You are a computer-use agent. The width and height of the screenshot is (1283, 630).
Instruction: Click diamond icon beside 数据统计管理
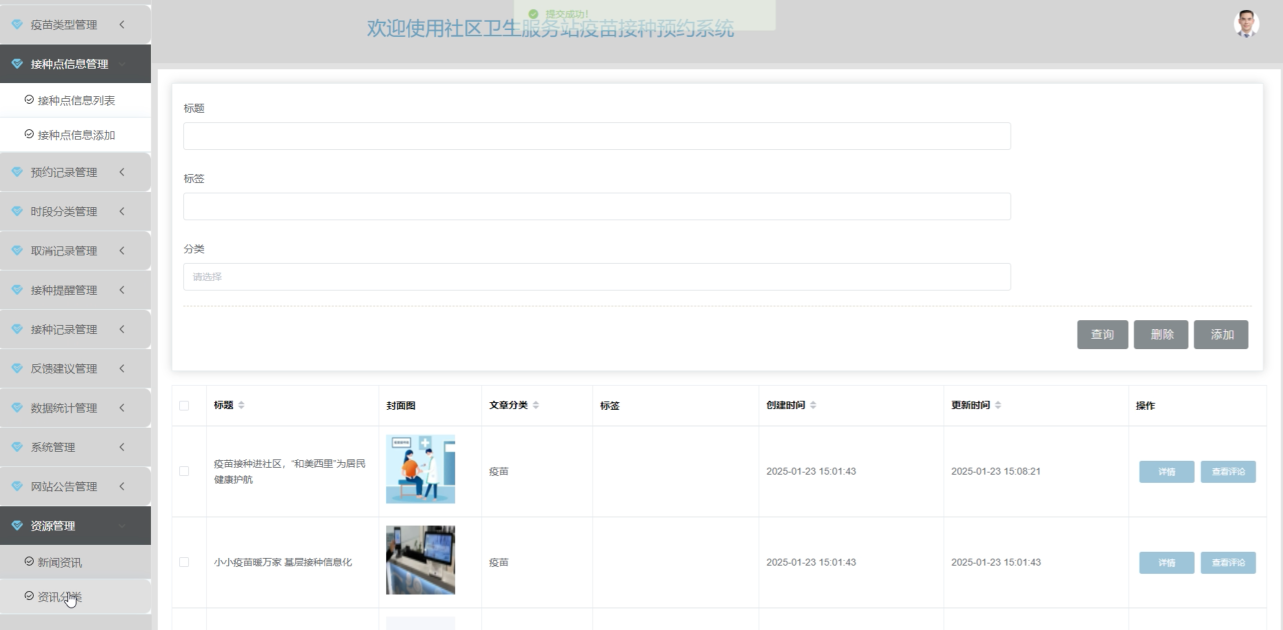[17, 408]
